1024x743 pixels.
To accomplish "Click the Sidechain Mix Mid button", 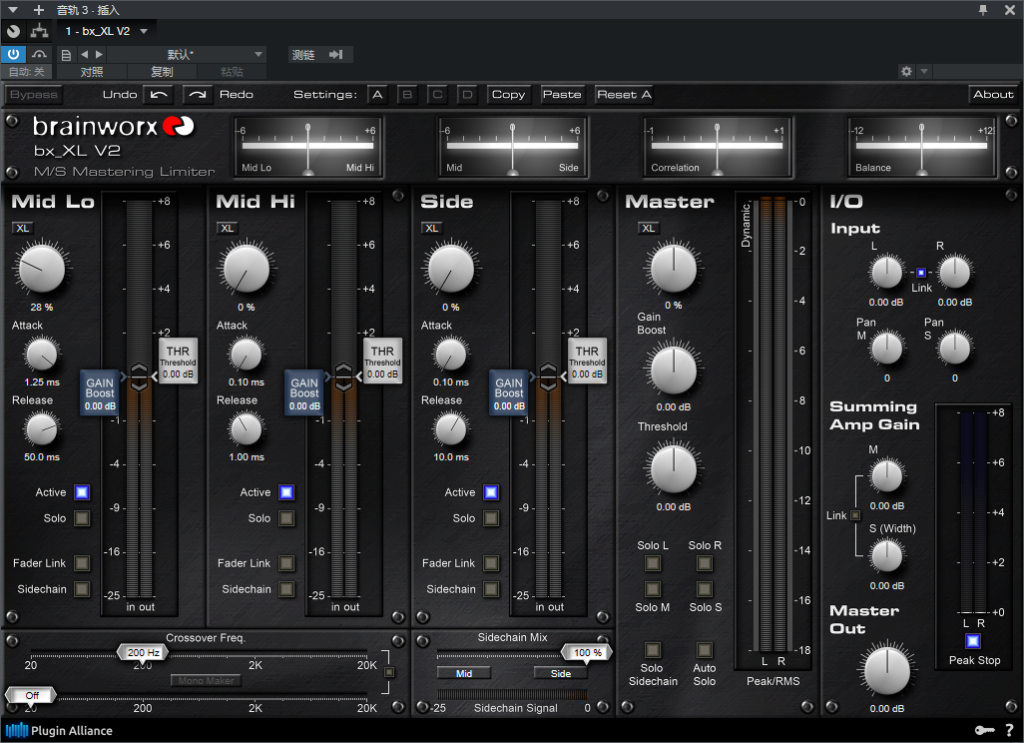I will coord(464,673).
